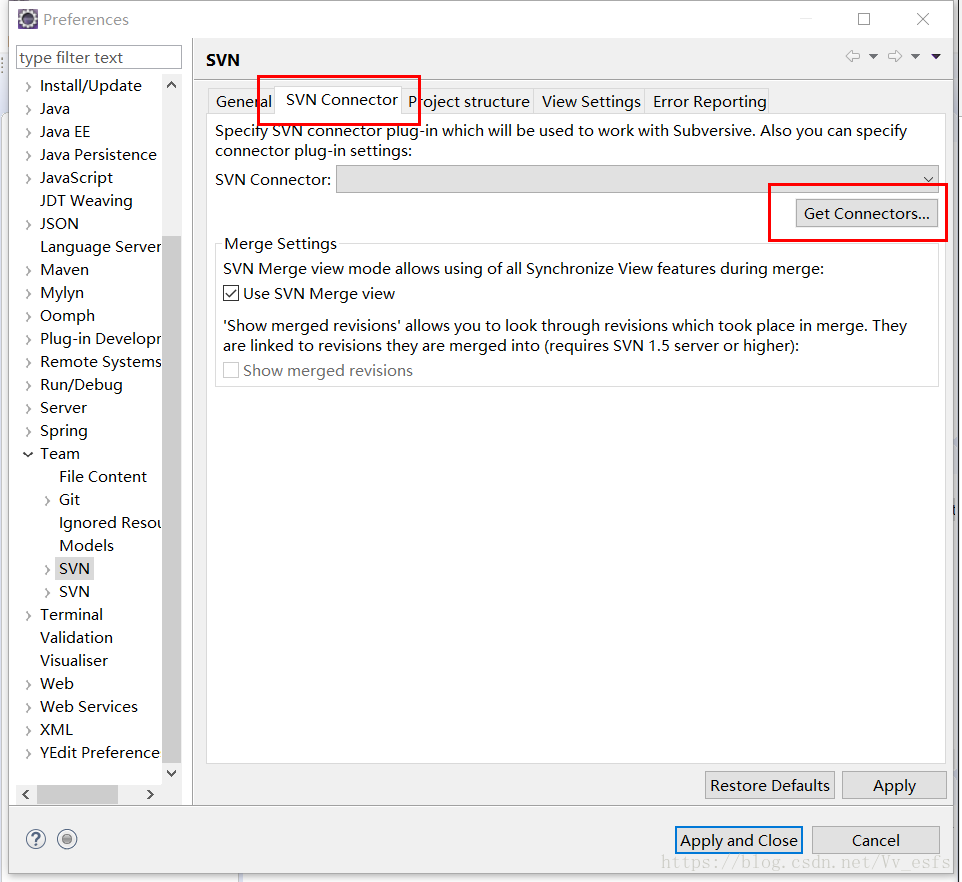
Task: Expand the Install/Update tree node
Action: (28, 86)
